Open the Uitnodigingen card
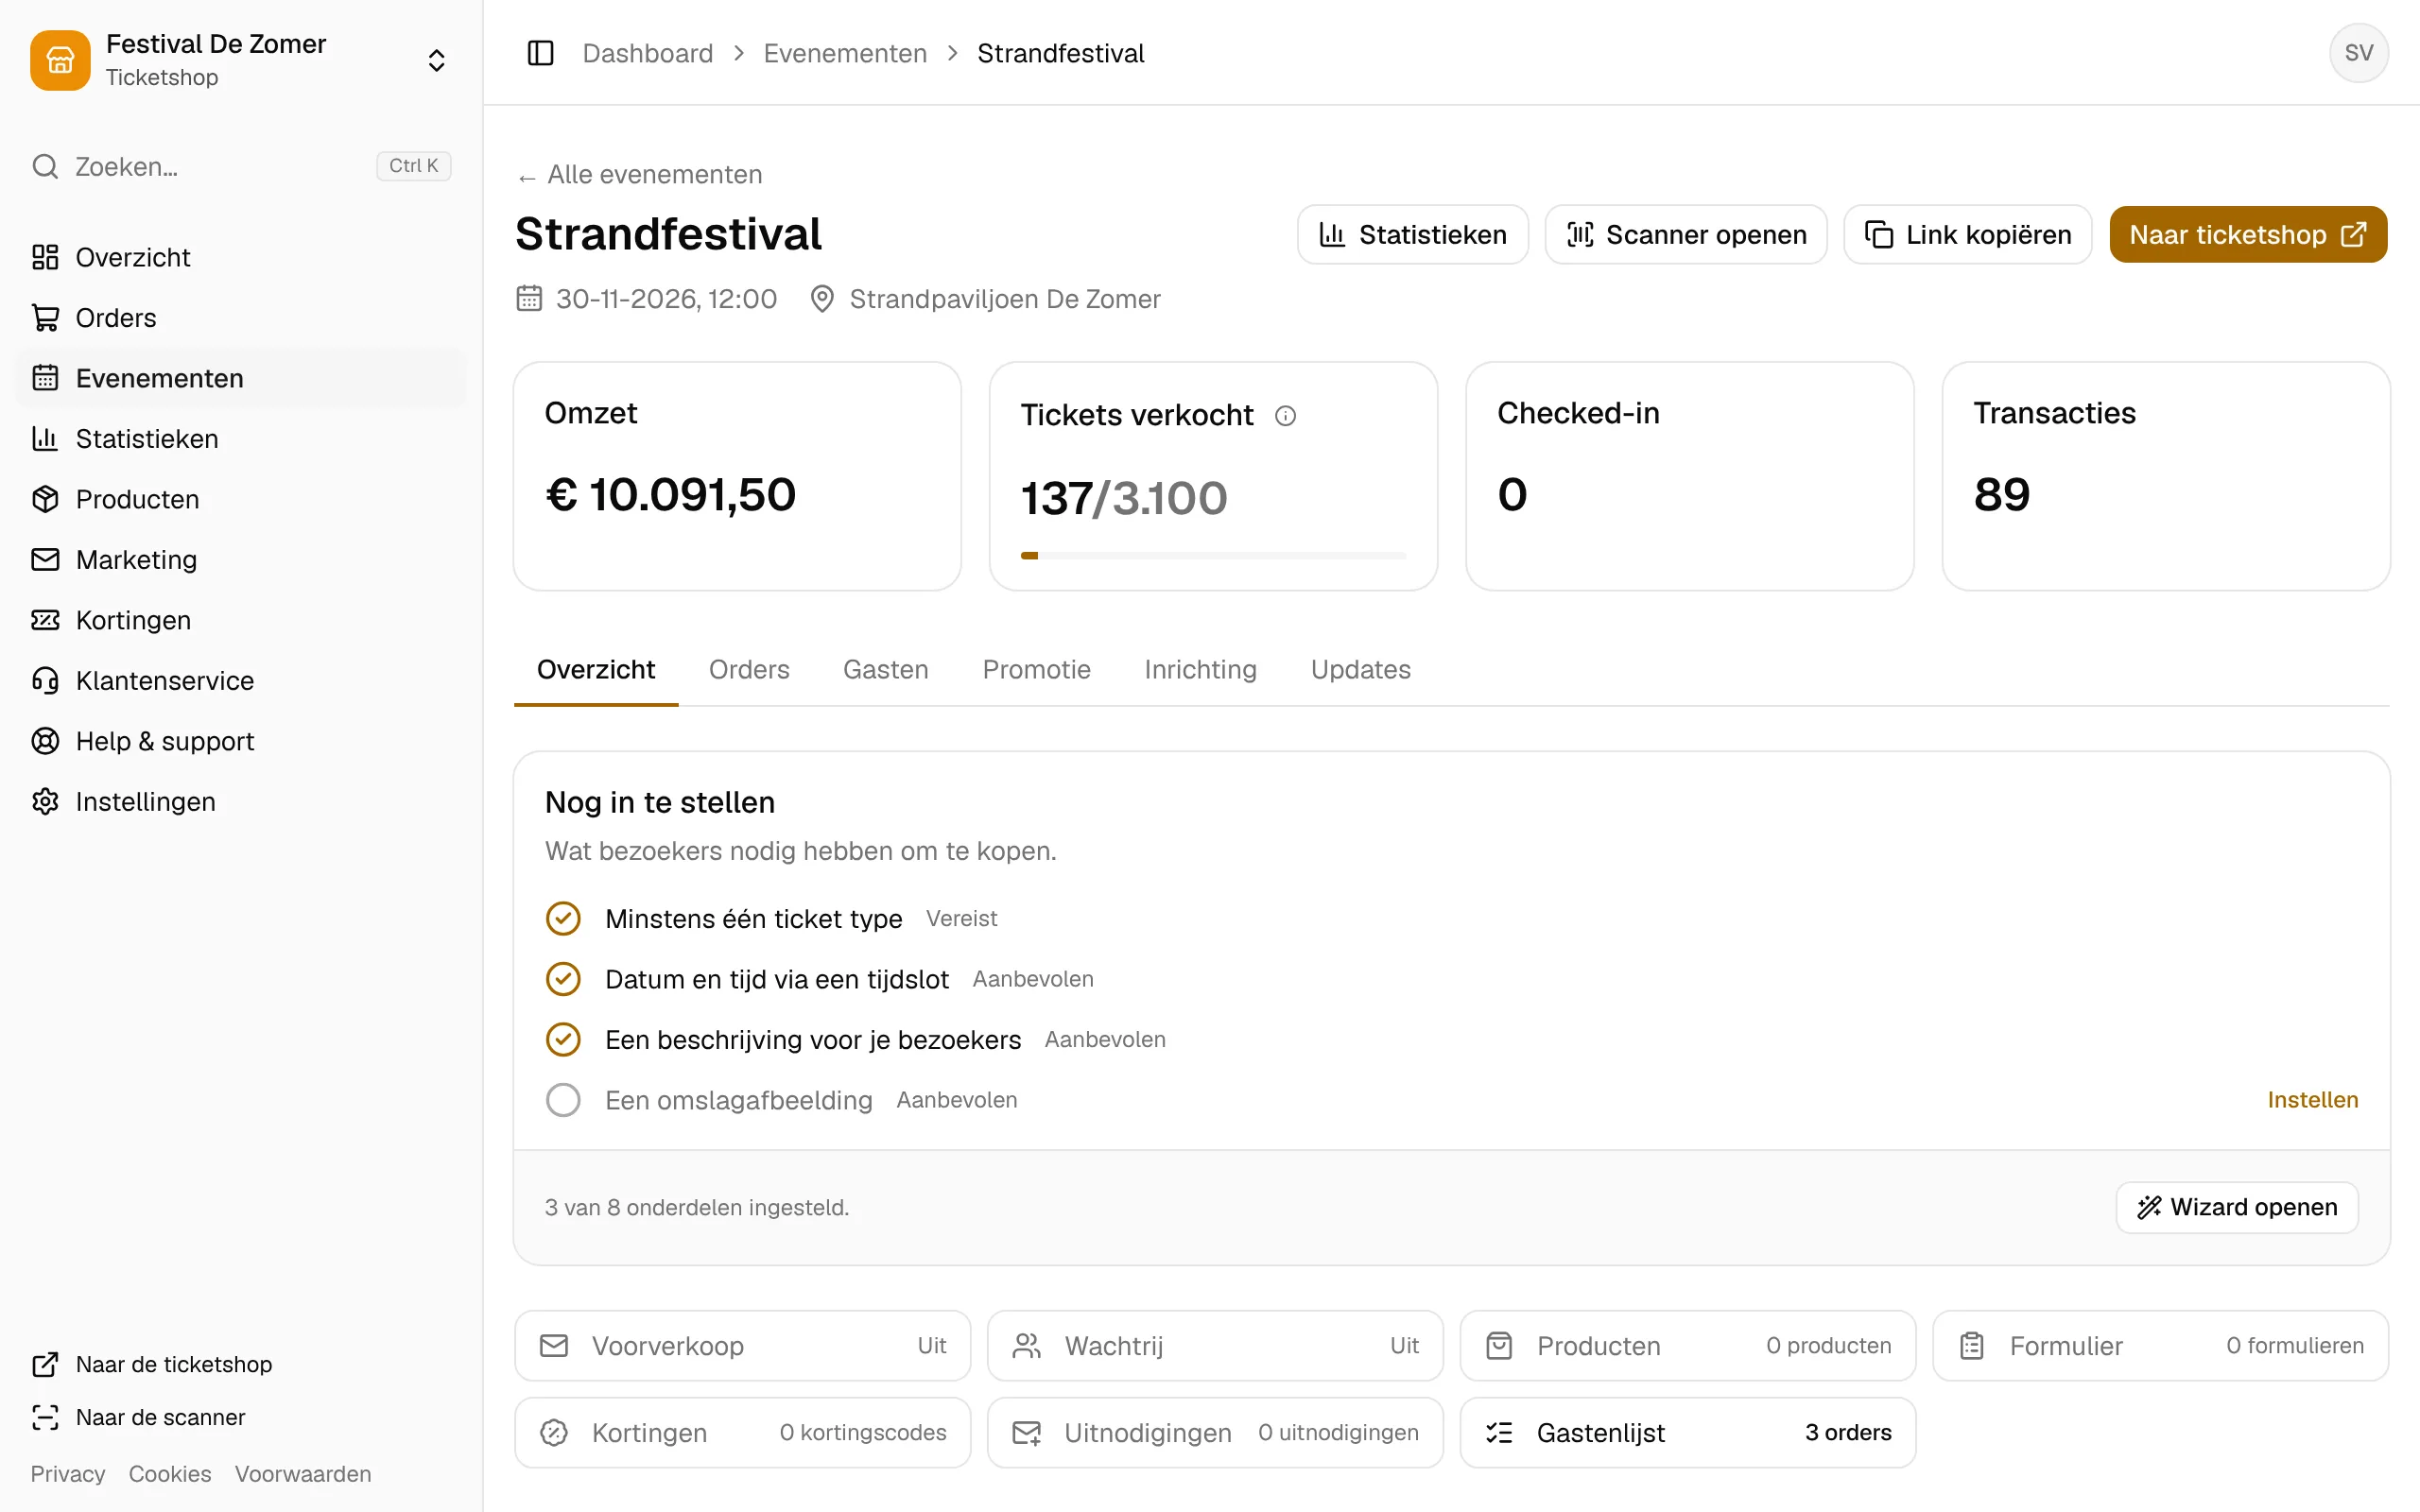This screenshot has width=2420, height=1512. pyautogui.click(x=1215, y=1433)
